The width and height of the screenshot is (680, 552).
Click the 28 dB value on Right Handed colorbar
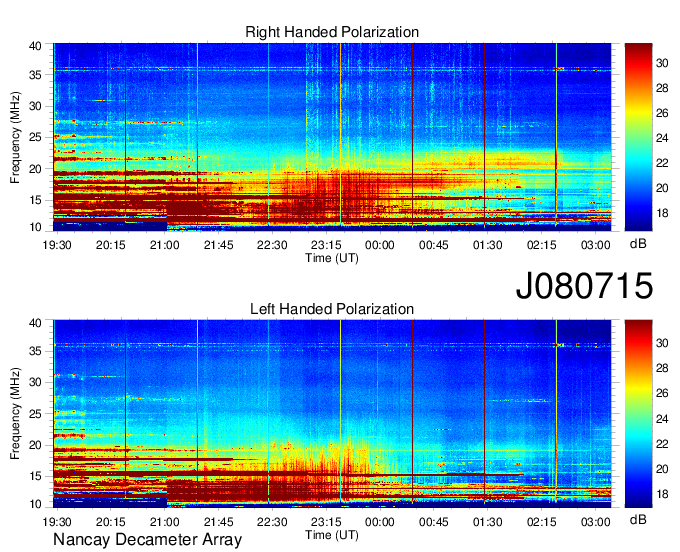tap(662, 88)
